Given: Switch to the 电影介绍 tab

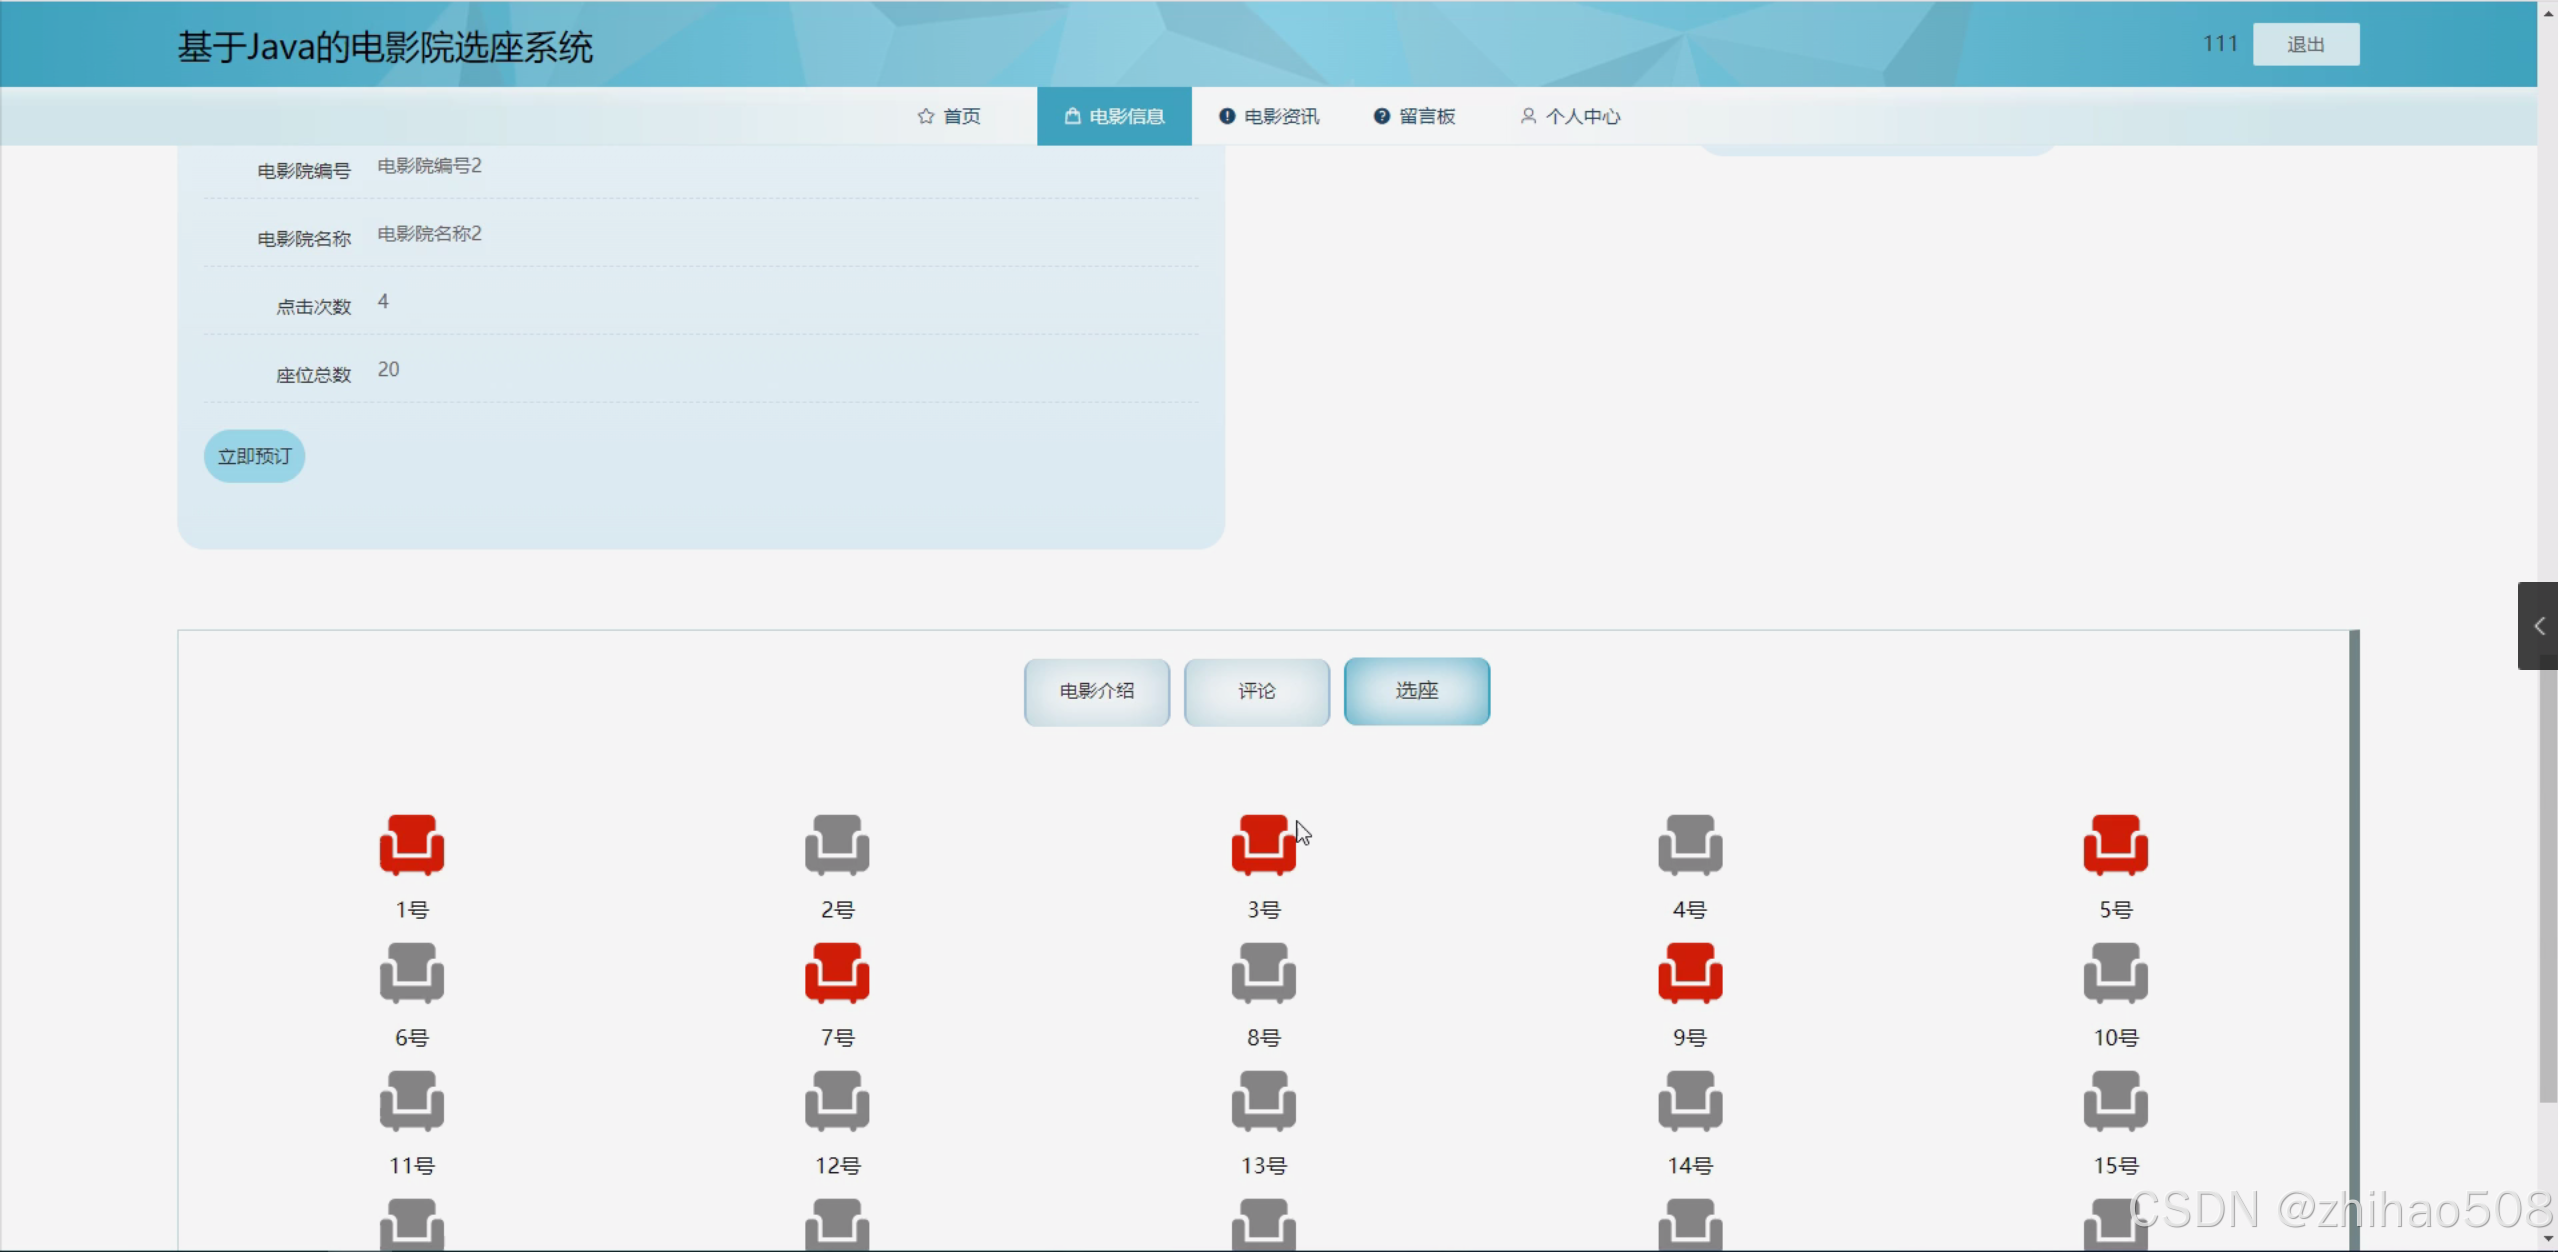Looking at the screenshot, I should pyautogui.click(x=1096, y=691).
